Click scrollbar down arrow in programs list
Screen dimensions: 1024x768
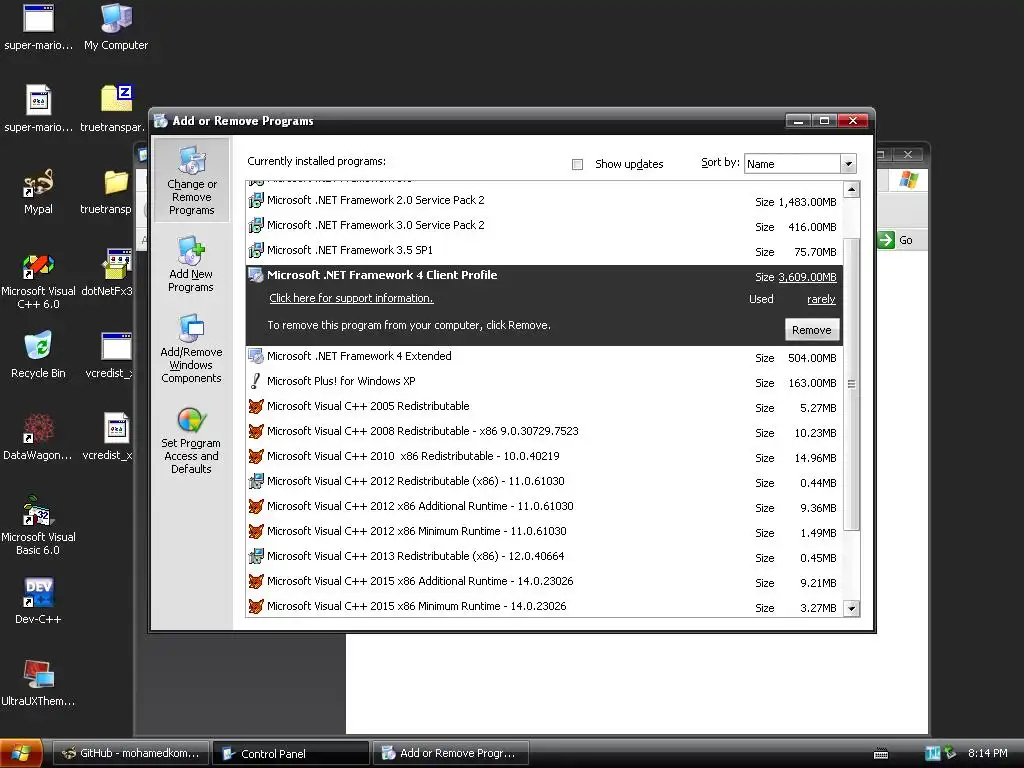click(x=851, y=609)
